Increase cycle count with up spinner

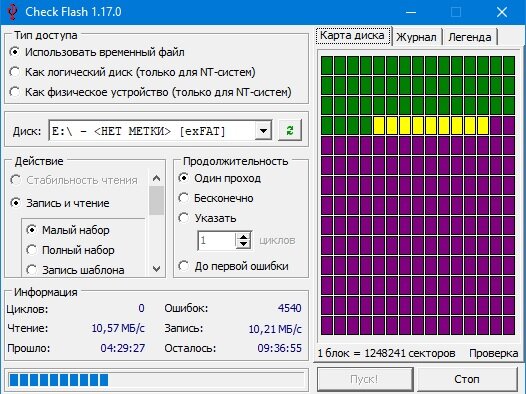click(x=244, y=236)
